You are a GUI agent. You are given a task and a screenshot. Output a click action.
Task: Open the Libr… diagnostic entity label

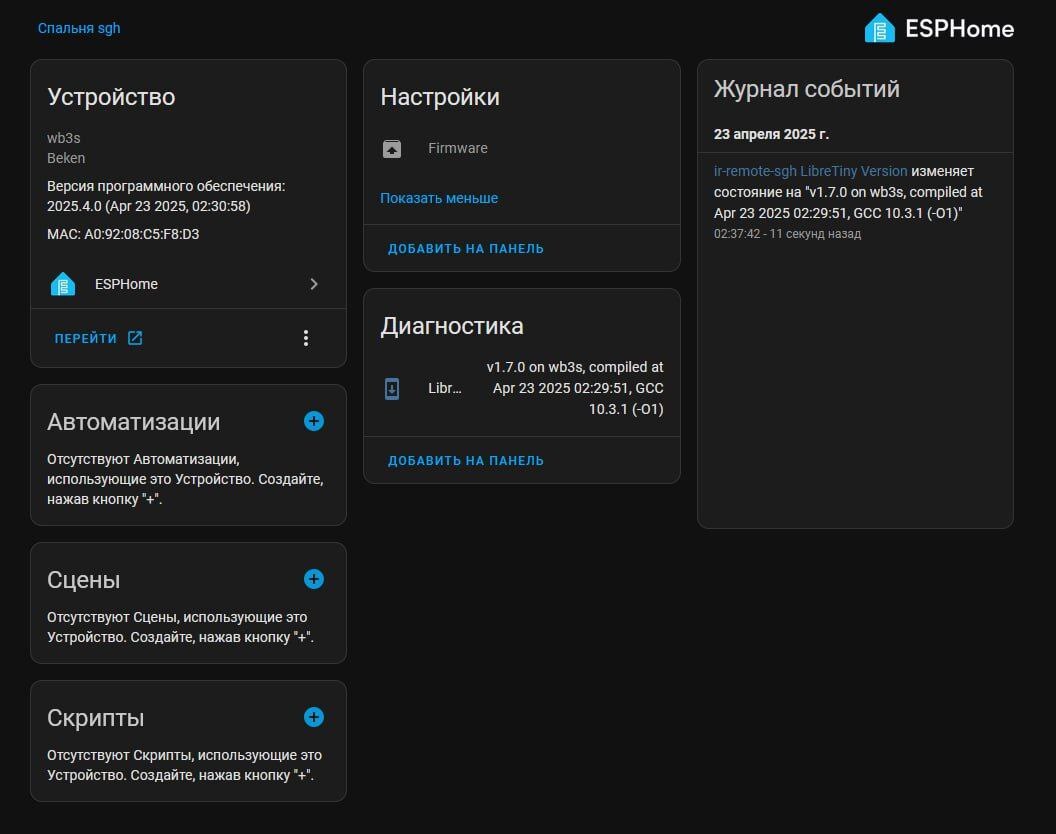coord(445,389)
